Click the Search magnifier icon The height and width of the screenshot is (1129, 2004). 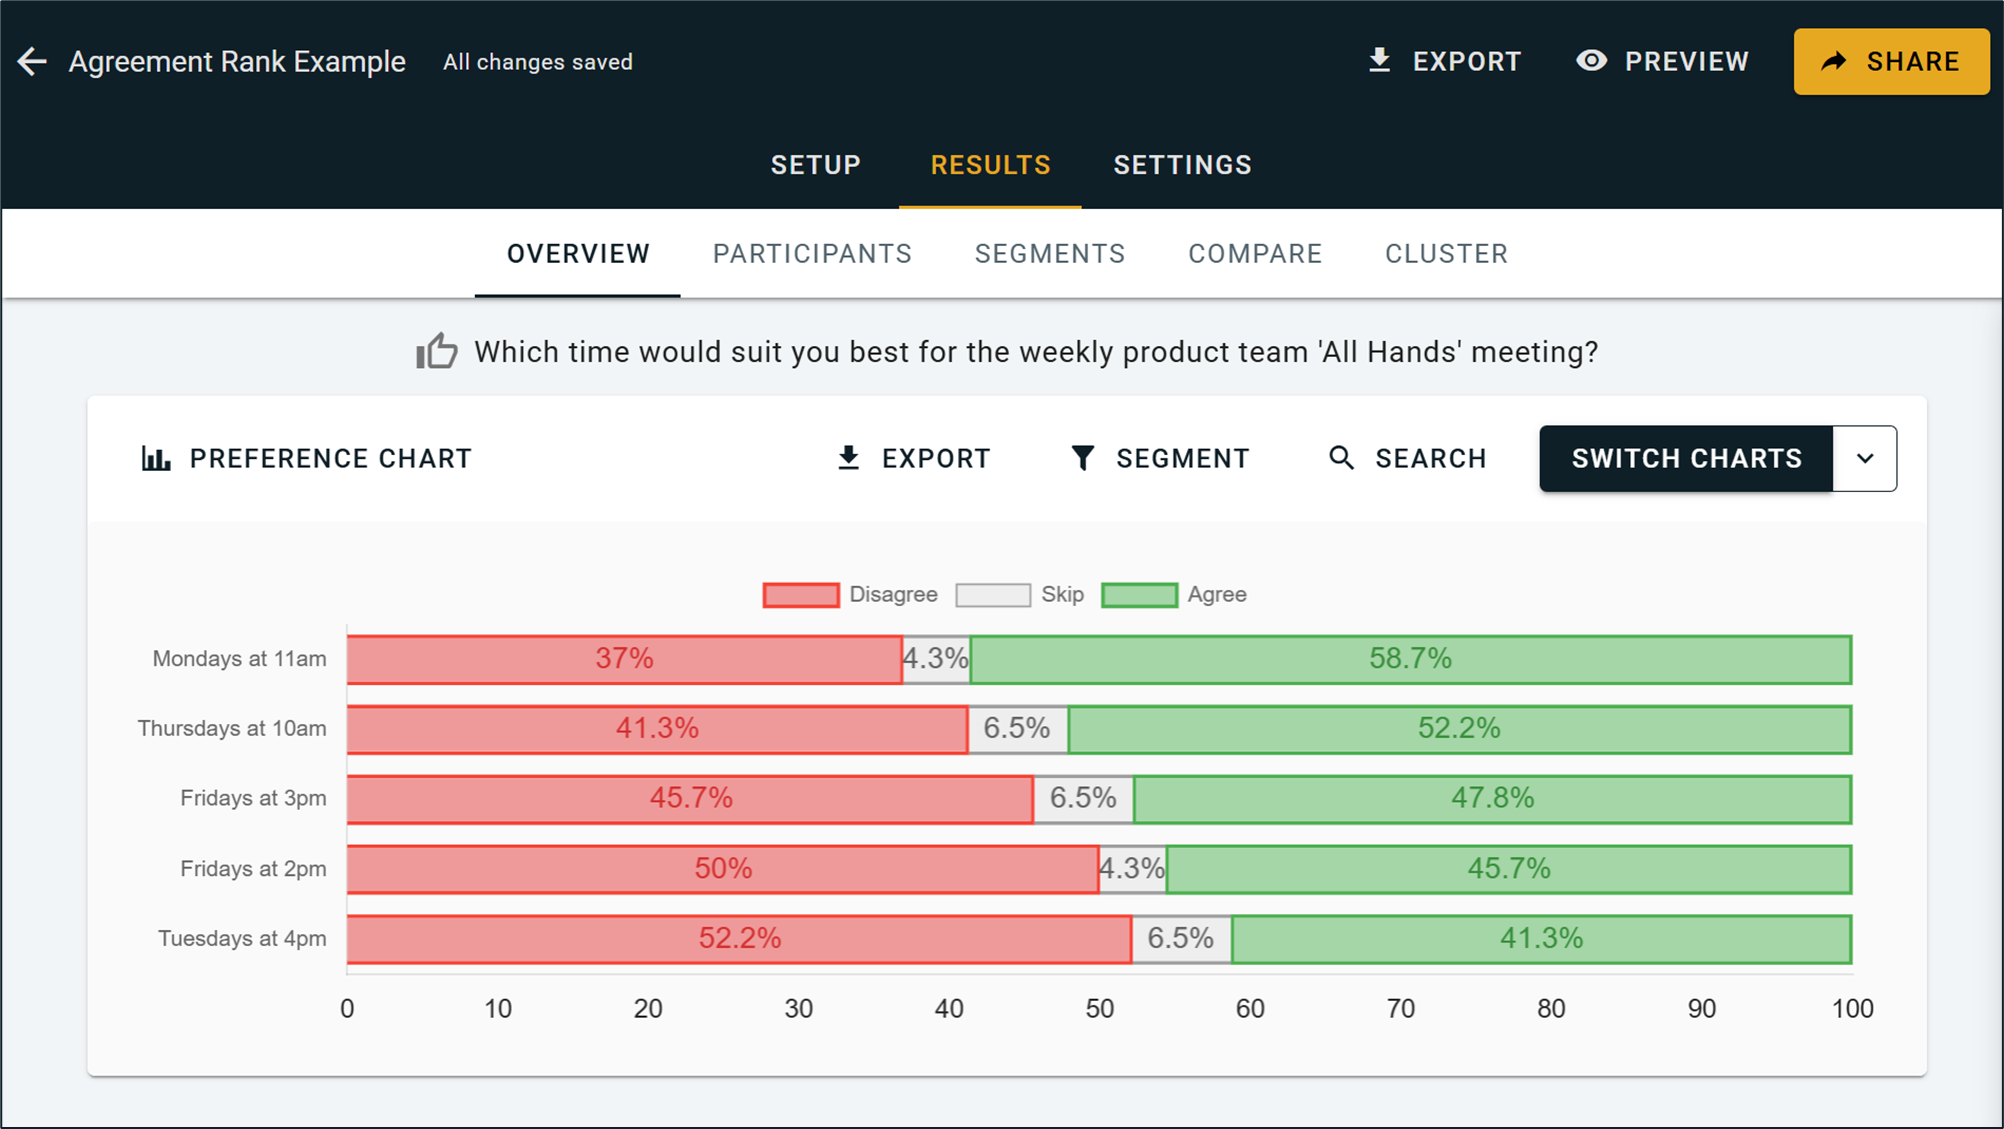(1341, 459)
